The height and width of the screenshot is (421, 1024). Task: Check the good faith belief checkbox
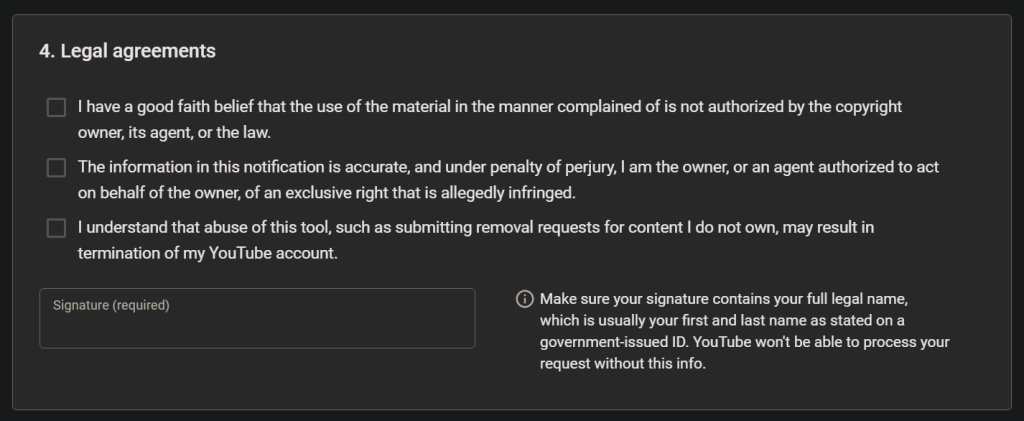pos(56,107)
